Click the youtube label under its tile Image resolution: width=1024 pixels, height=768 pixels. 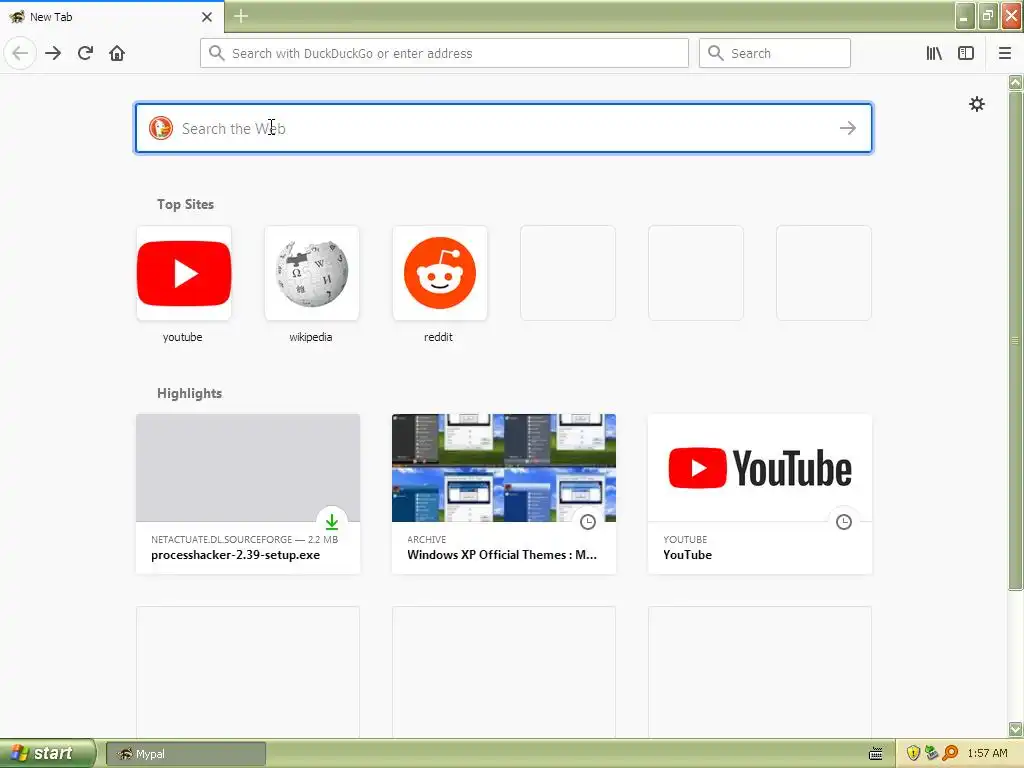182,337
